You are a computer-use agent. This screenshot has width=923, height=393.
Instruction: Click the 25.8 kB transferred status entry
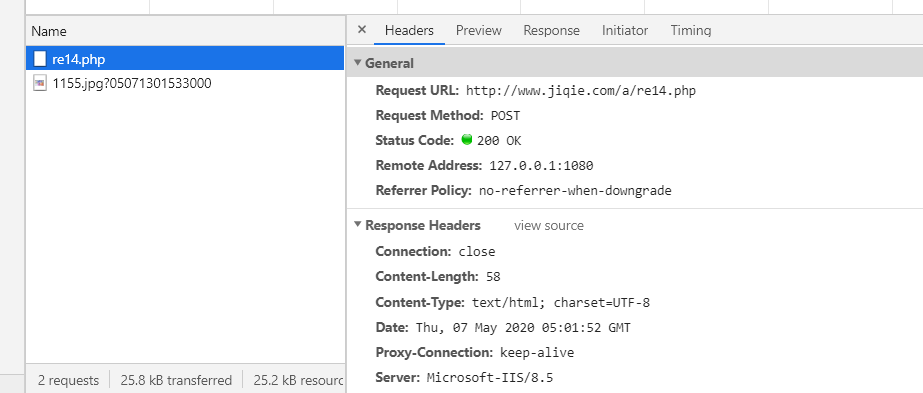point(176,381)
